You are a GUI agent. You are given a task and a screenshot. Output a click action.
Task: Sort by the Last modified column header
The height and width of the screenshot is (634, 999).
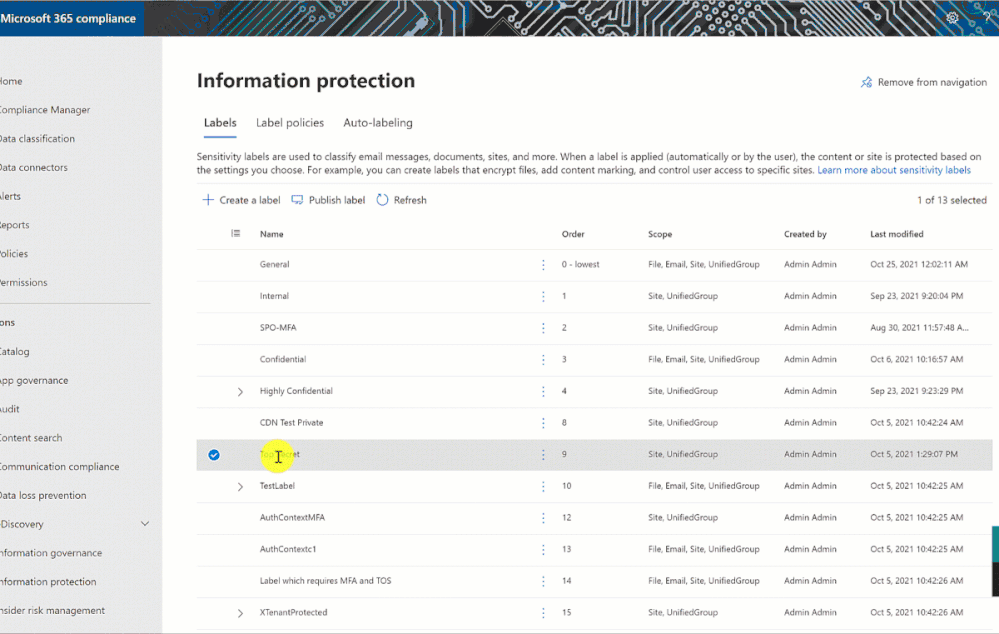point(896,234)
